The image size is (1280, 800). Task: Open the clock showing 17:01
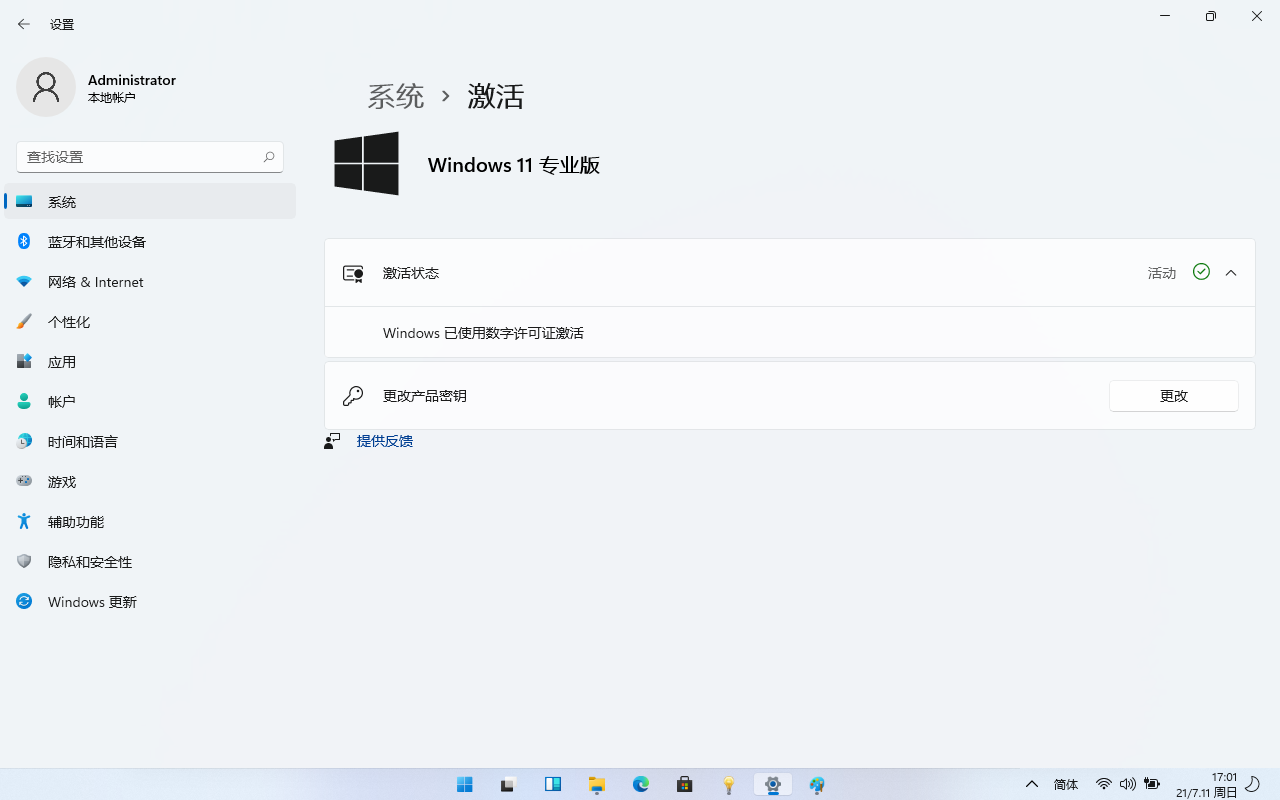pos(1207,785)
